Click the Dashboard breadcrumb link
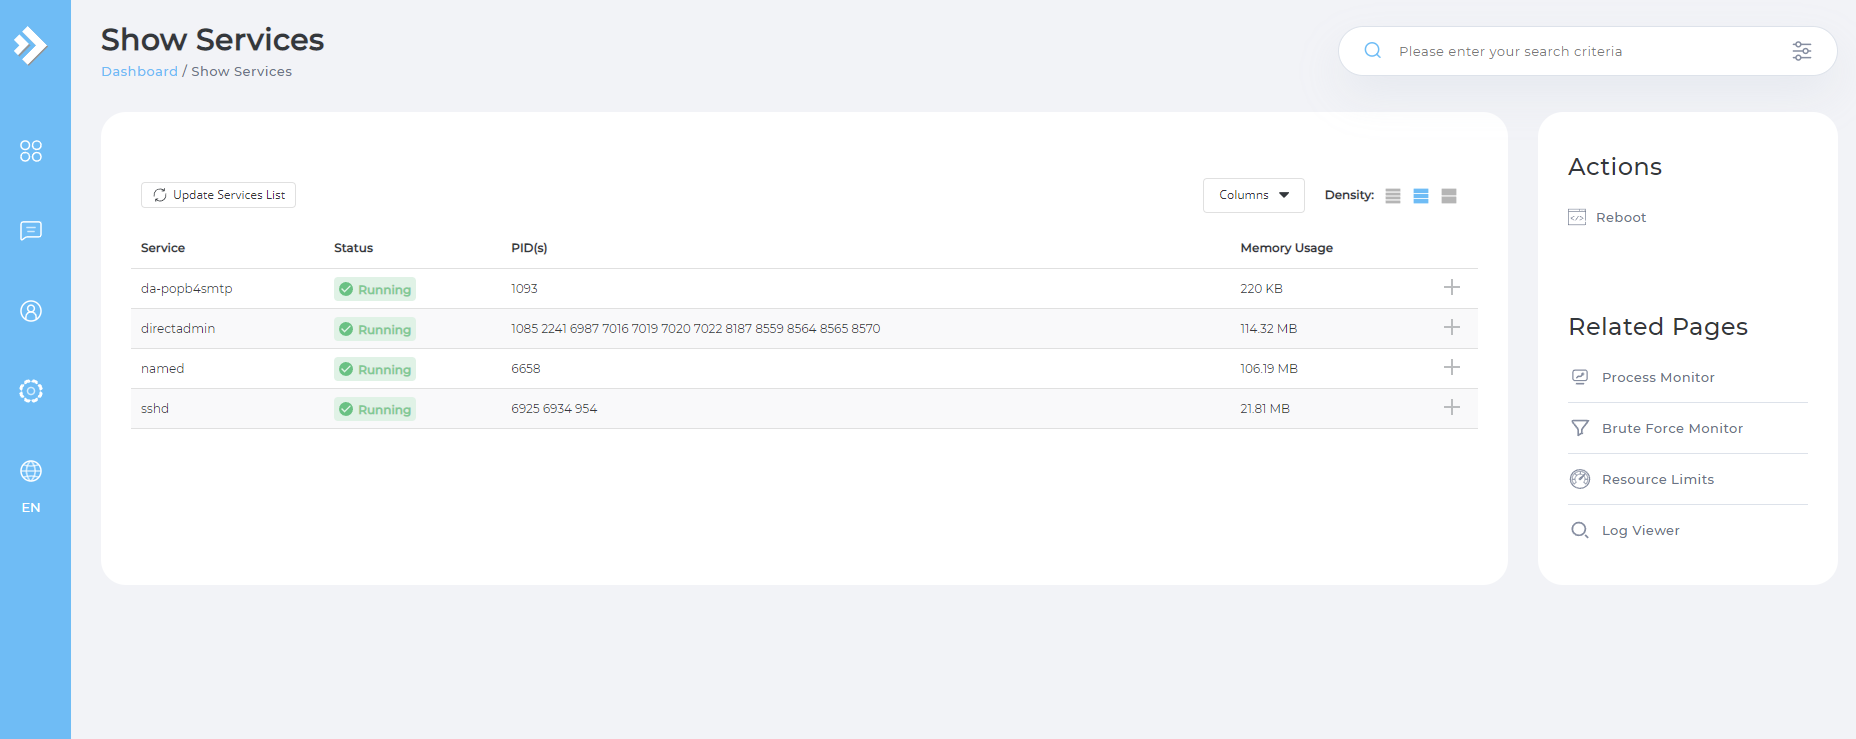 coord(139,71)
